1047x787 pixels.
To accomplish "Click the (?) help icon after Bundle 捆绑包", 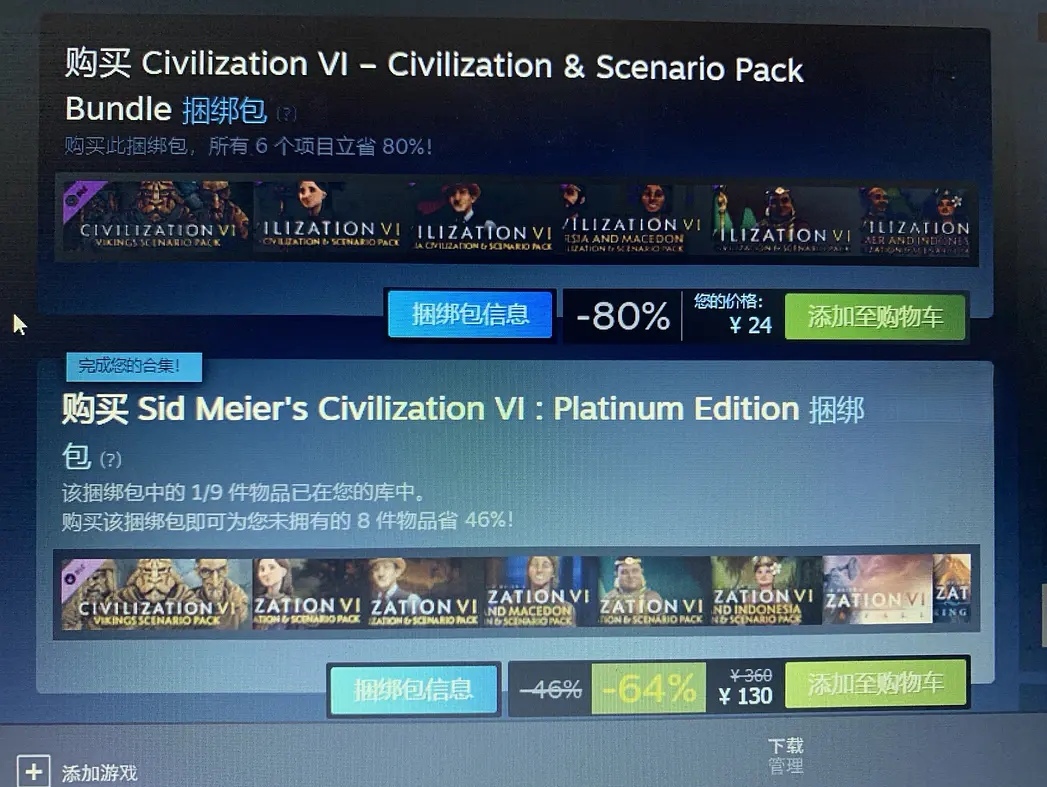I will click(286, 114).
